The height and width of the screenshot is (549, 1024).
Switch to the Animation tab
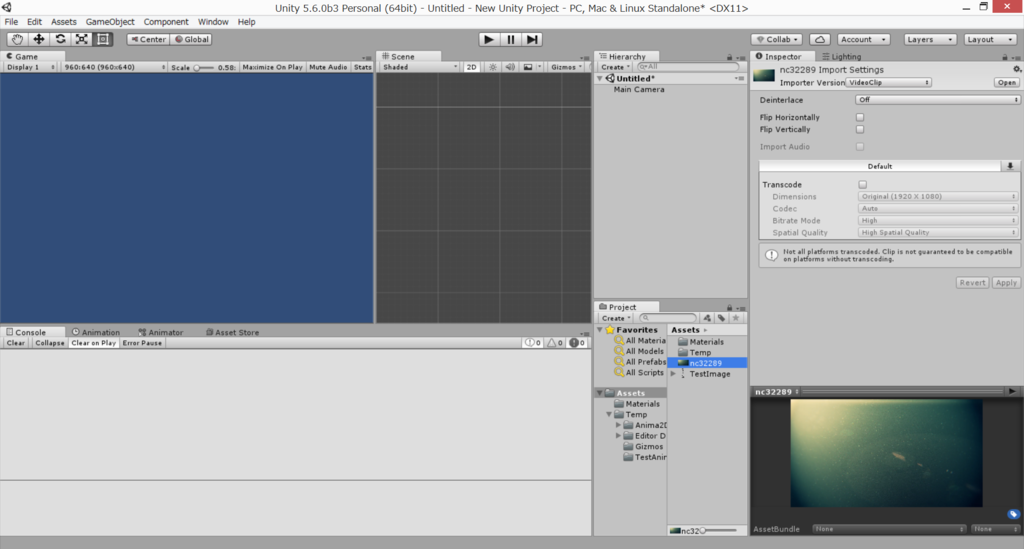coord(95,332)
